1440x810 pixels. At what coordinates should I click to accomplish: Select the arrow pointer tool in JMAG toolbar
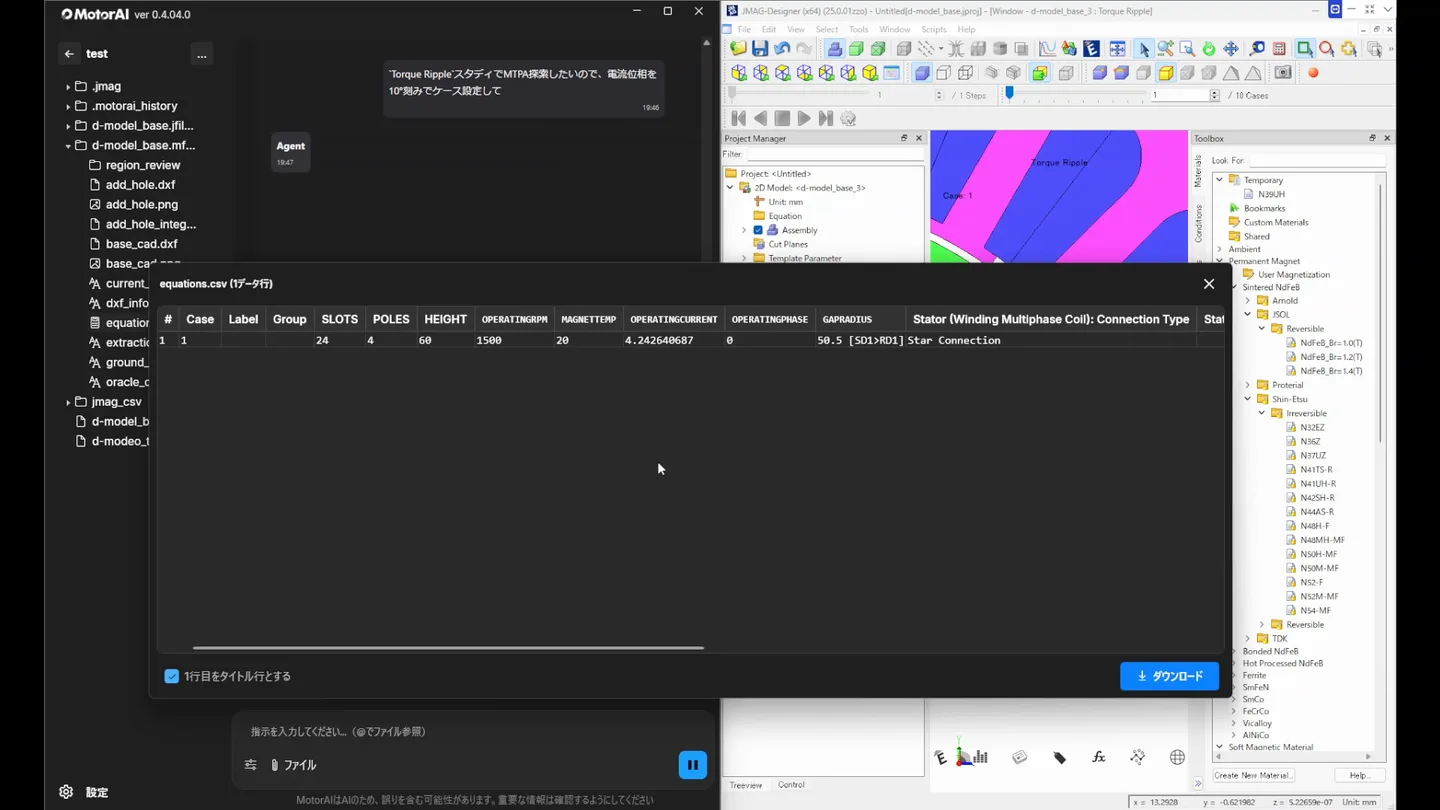pyautogui.click(x=1144, y=49)
